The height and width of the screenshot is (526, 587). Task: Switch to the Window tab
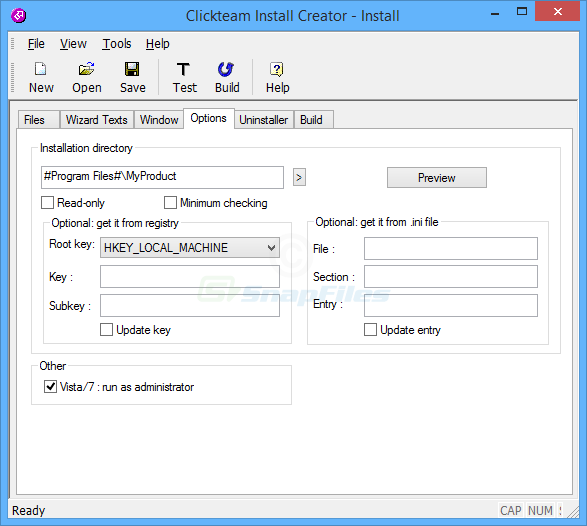pyautogui.click(x=159, y=120)
